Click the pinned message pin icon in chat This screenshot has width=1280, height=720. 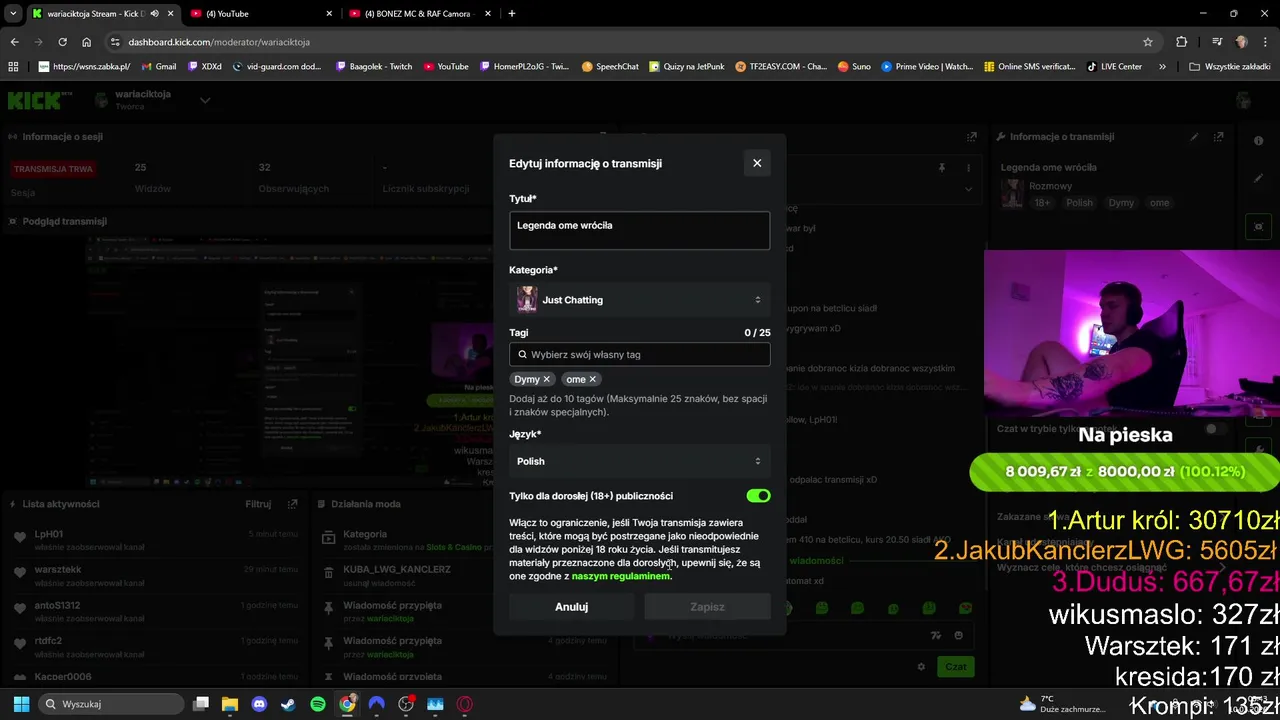[941, 168]
